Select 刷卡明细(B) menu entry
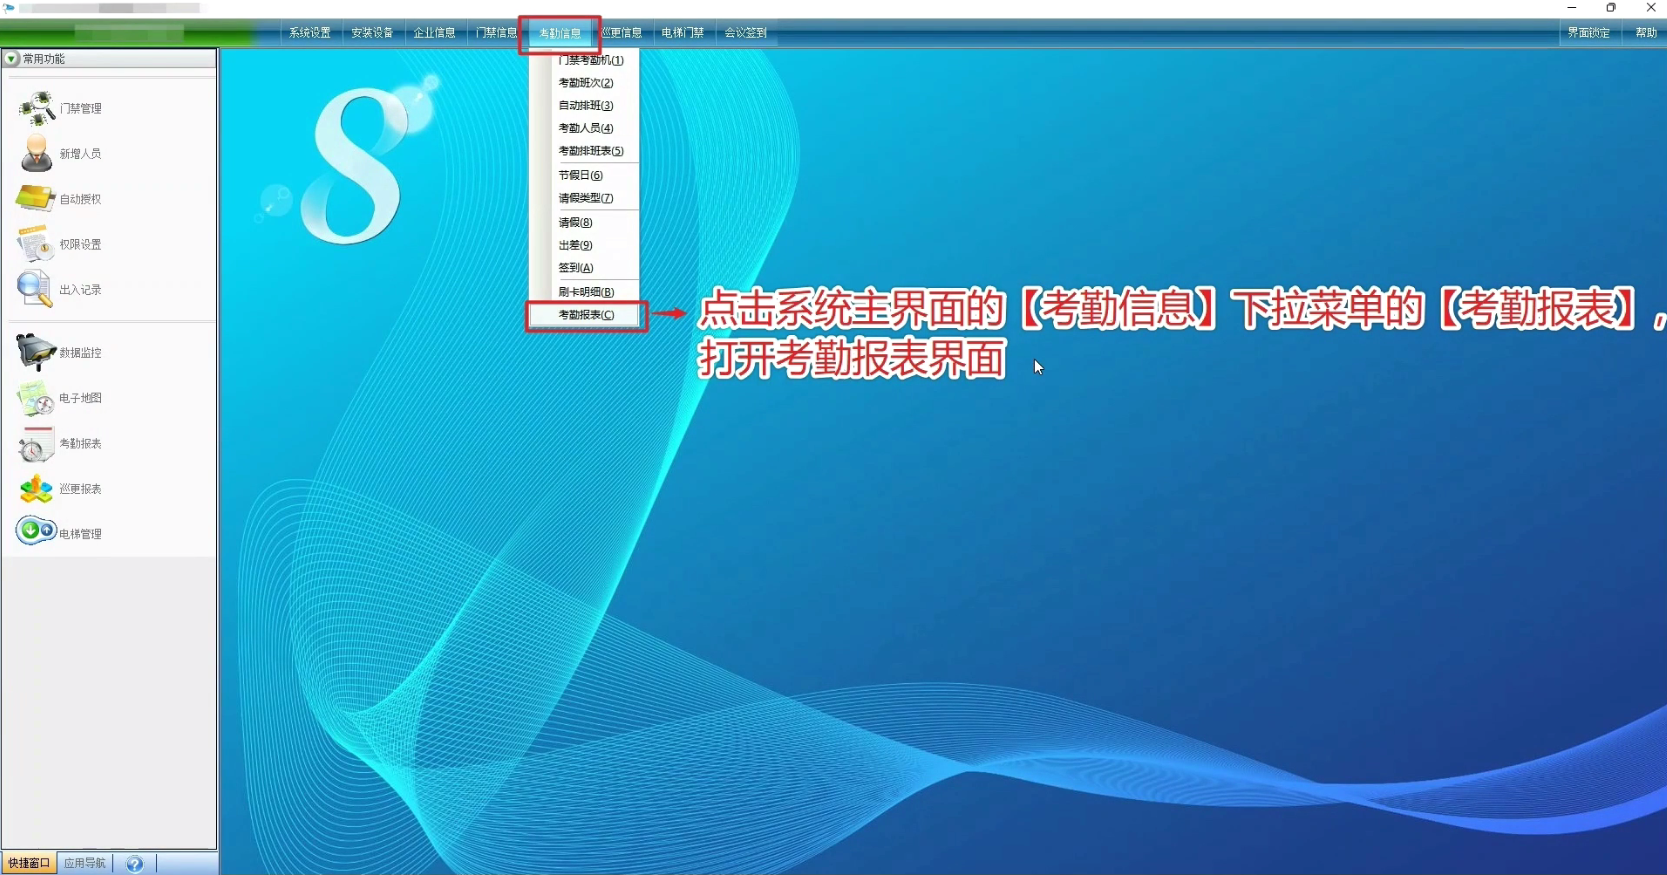Screen dimensions: 1667x875 (x=585, y=292)
